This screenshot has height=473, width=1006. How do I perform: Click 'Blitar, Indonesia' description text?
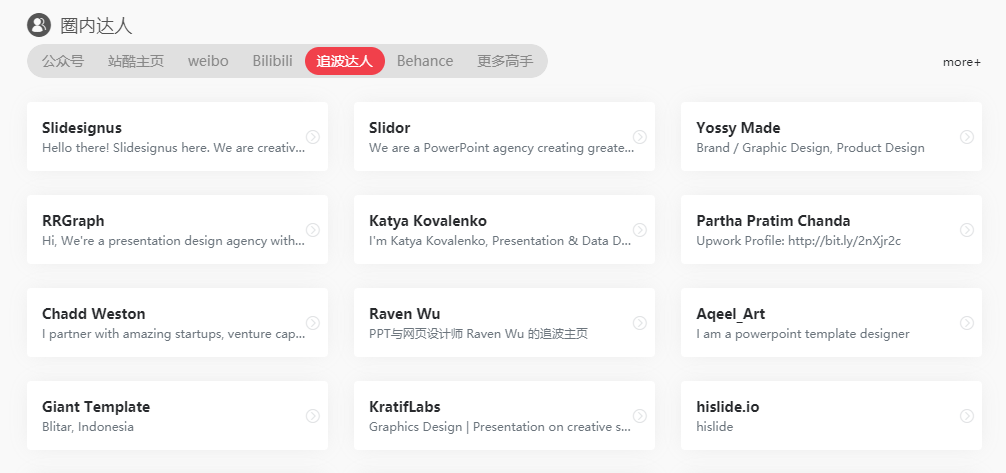coord(88,427)
